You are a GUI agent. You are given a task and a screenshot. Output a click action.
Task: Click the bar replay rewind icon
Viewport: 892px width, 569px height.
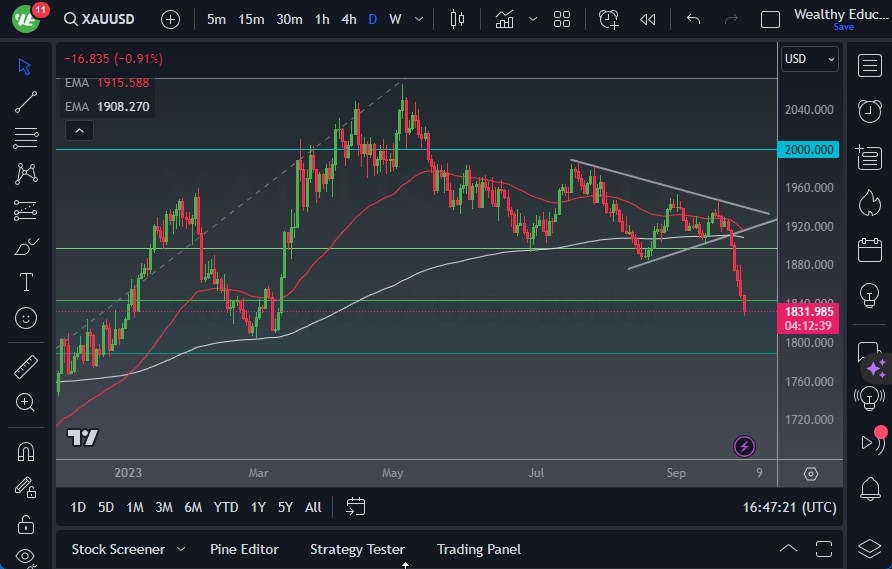[648, 19]
